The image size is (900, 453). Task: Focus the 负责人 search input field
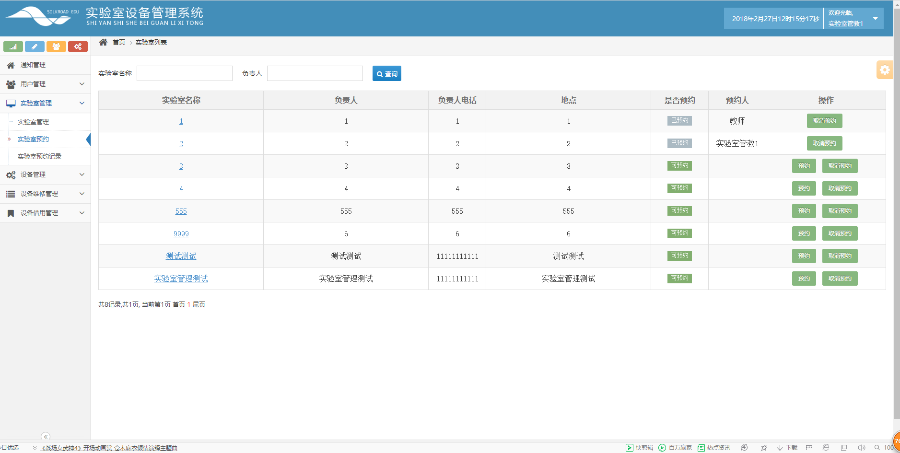coord(314,74)
